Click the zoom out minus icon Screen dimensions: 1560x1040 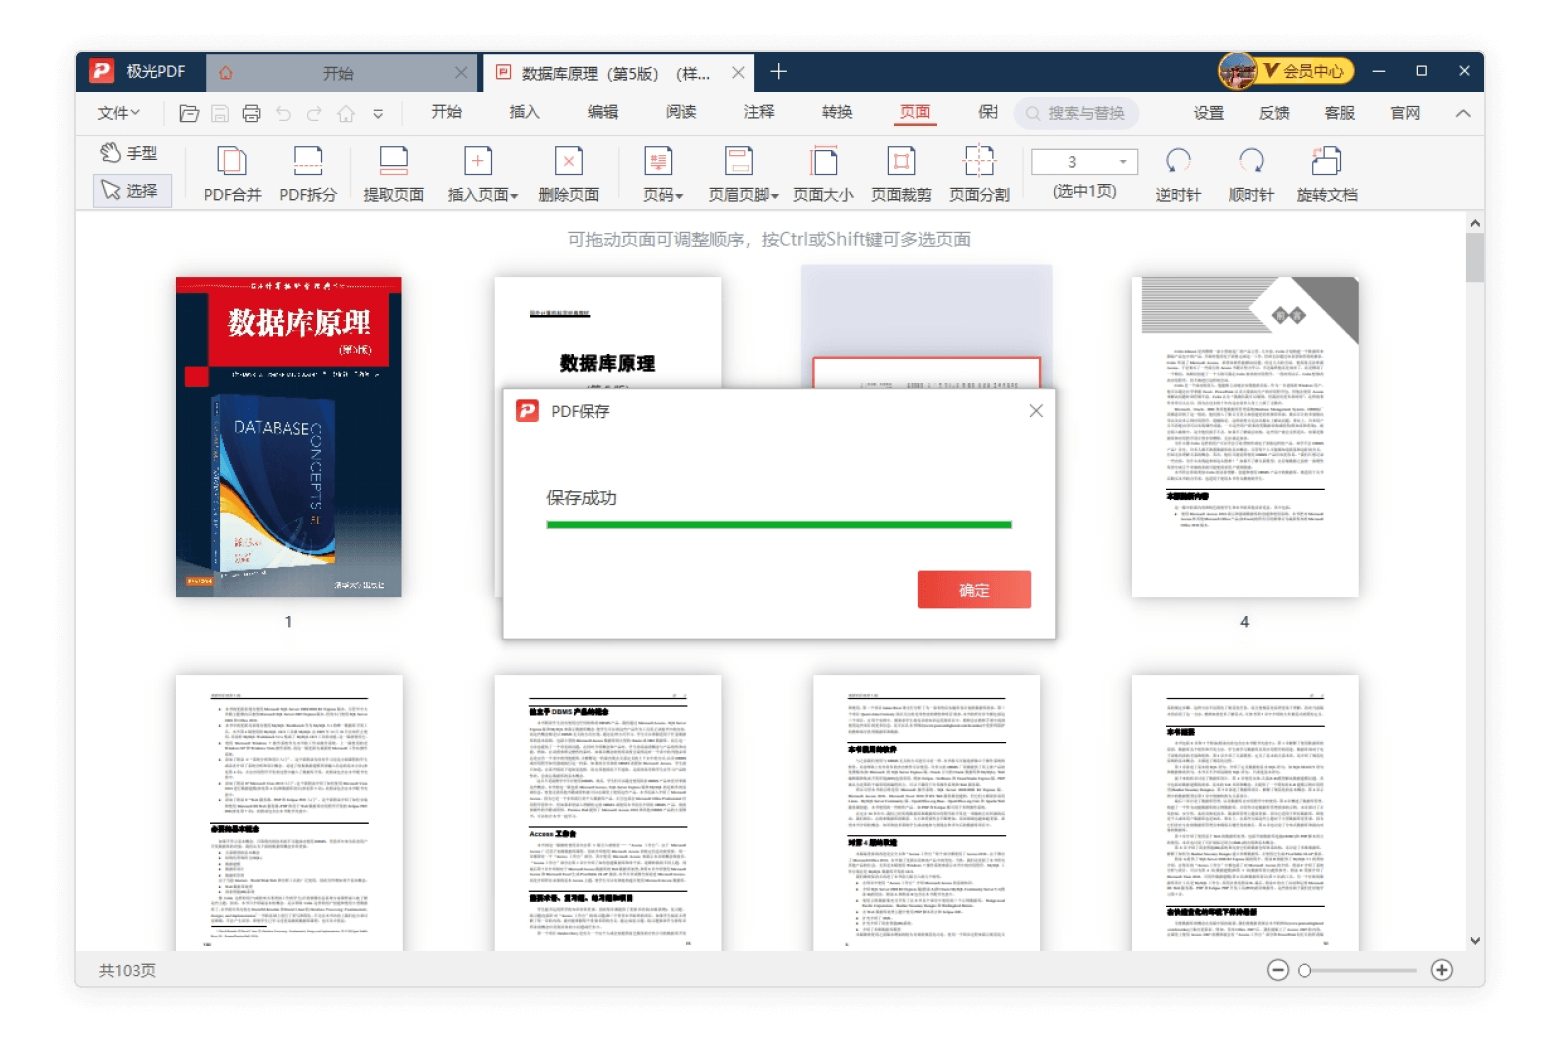click(1277, 970)
